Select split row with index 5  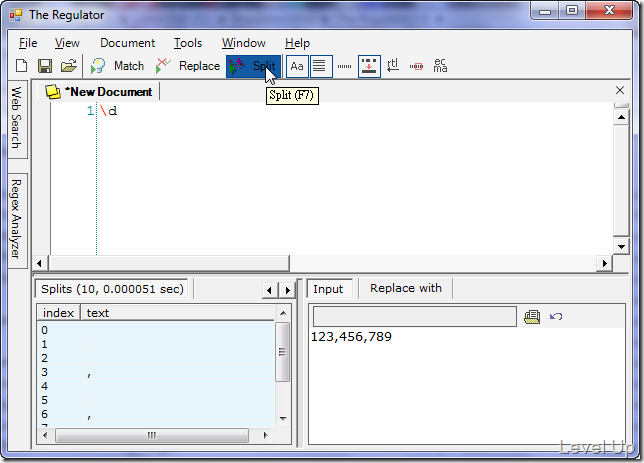(x=156, y=400)
